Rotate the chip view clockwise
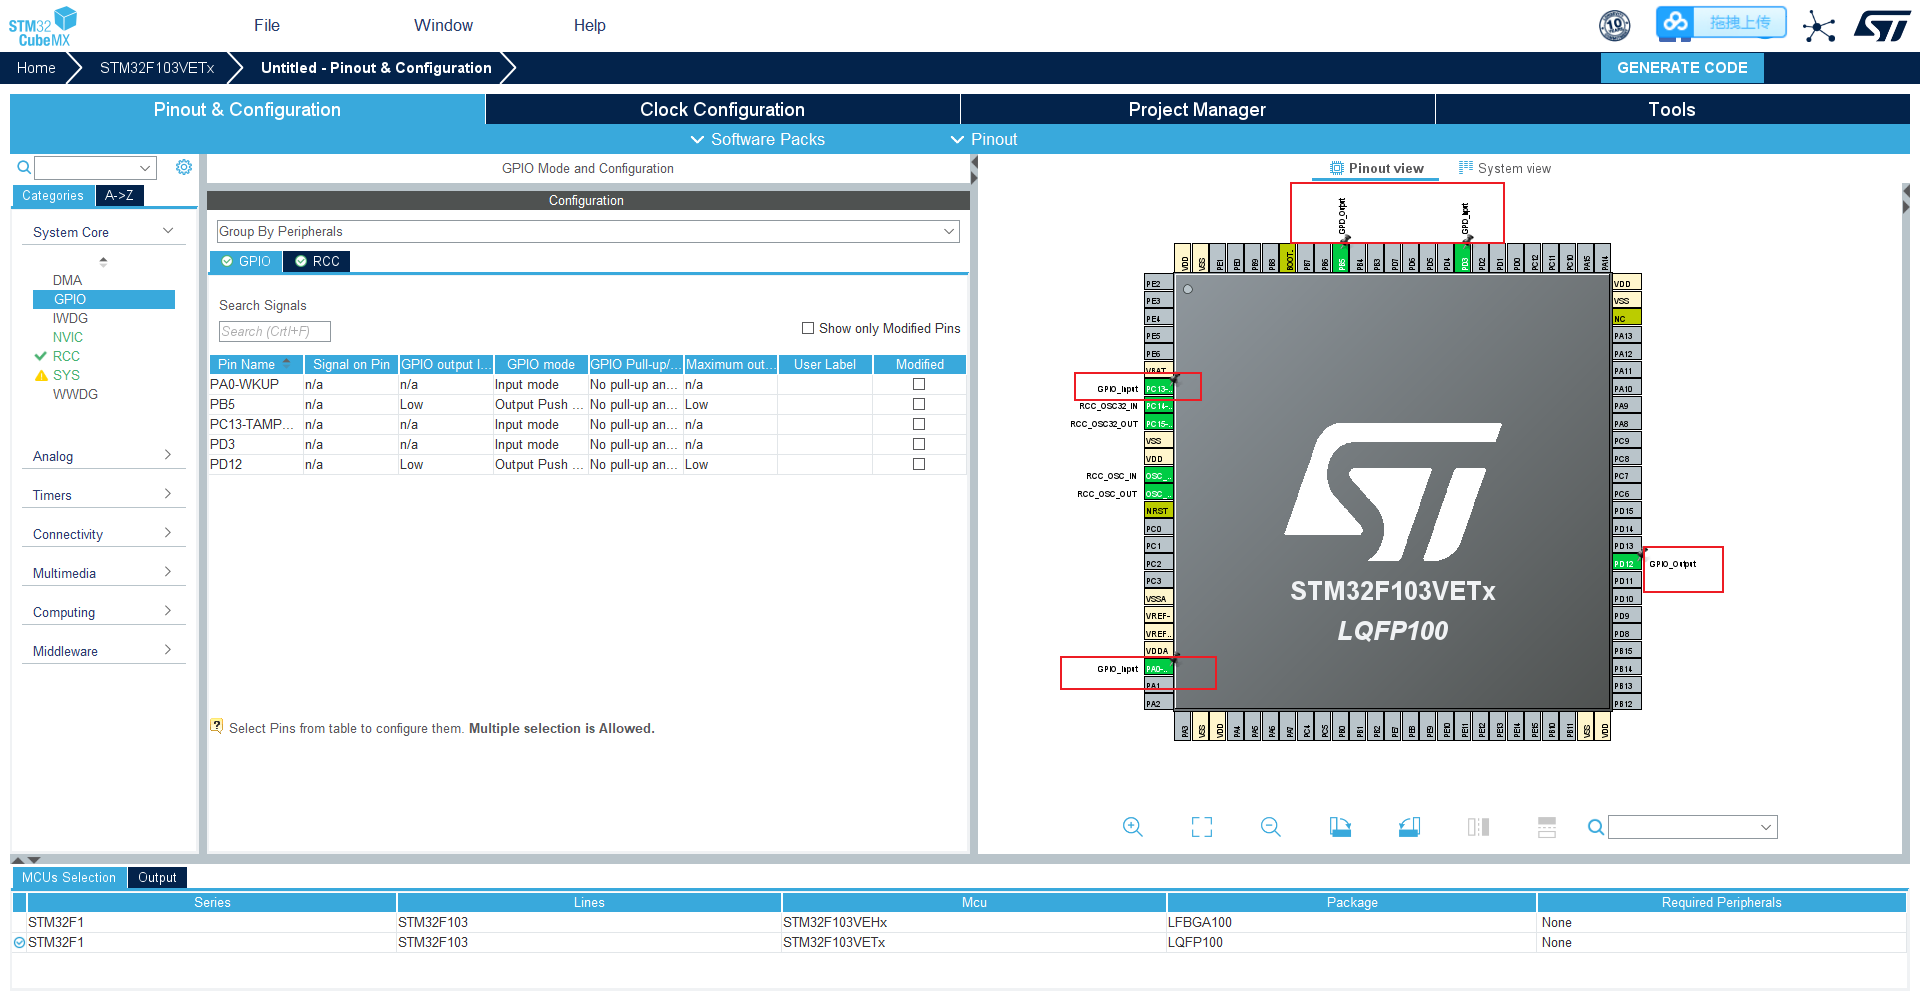The image size is (1920, 1001). click(1340, 827)
